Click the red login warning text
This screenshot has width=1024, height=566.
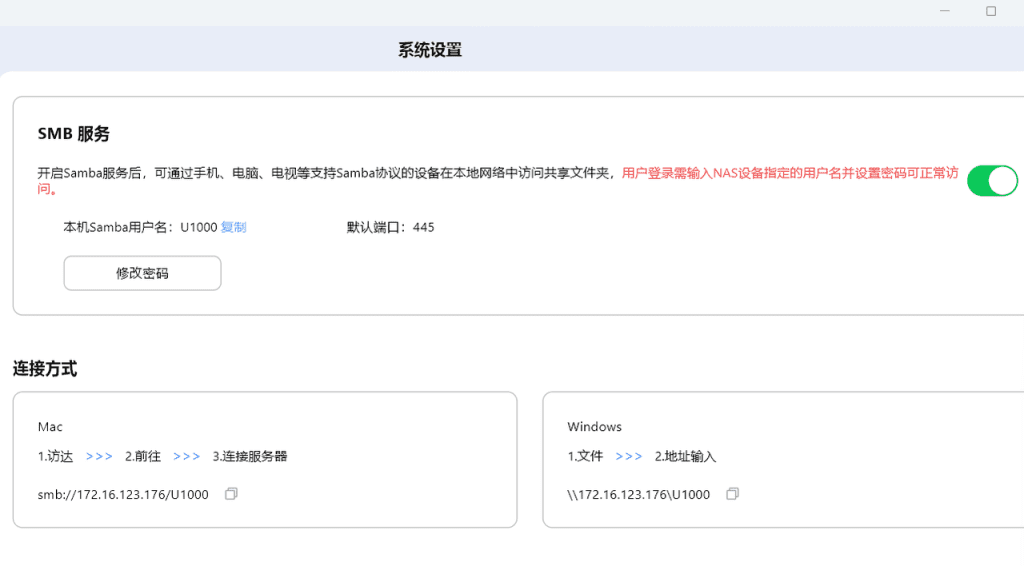pyautogui.click(x=789, y=173)
